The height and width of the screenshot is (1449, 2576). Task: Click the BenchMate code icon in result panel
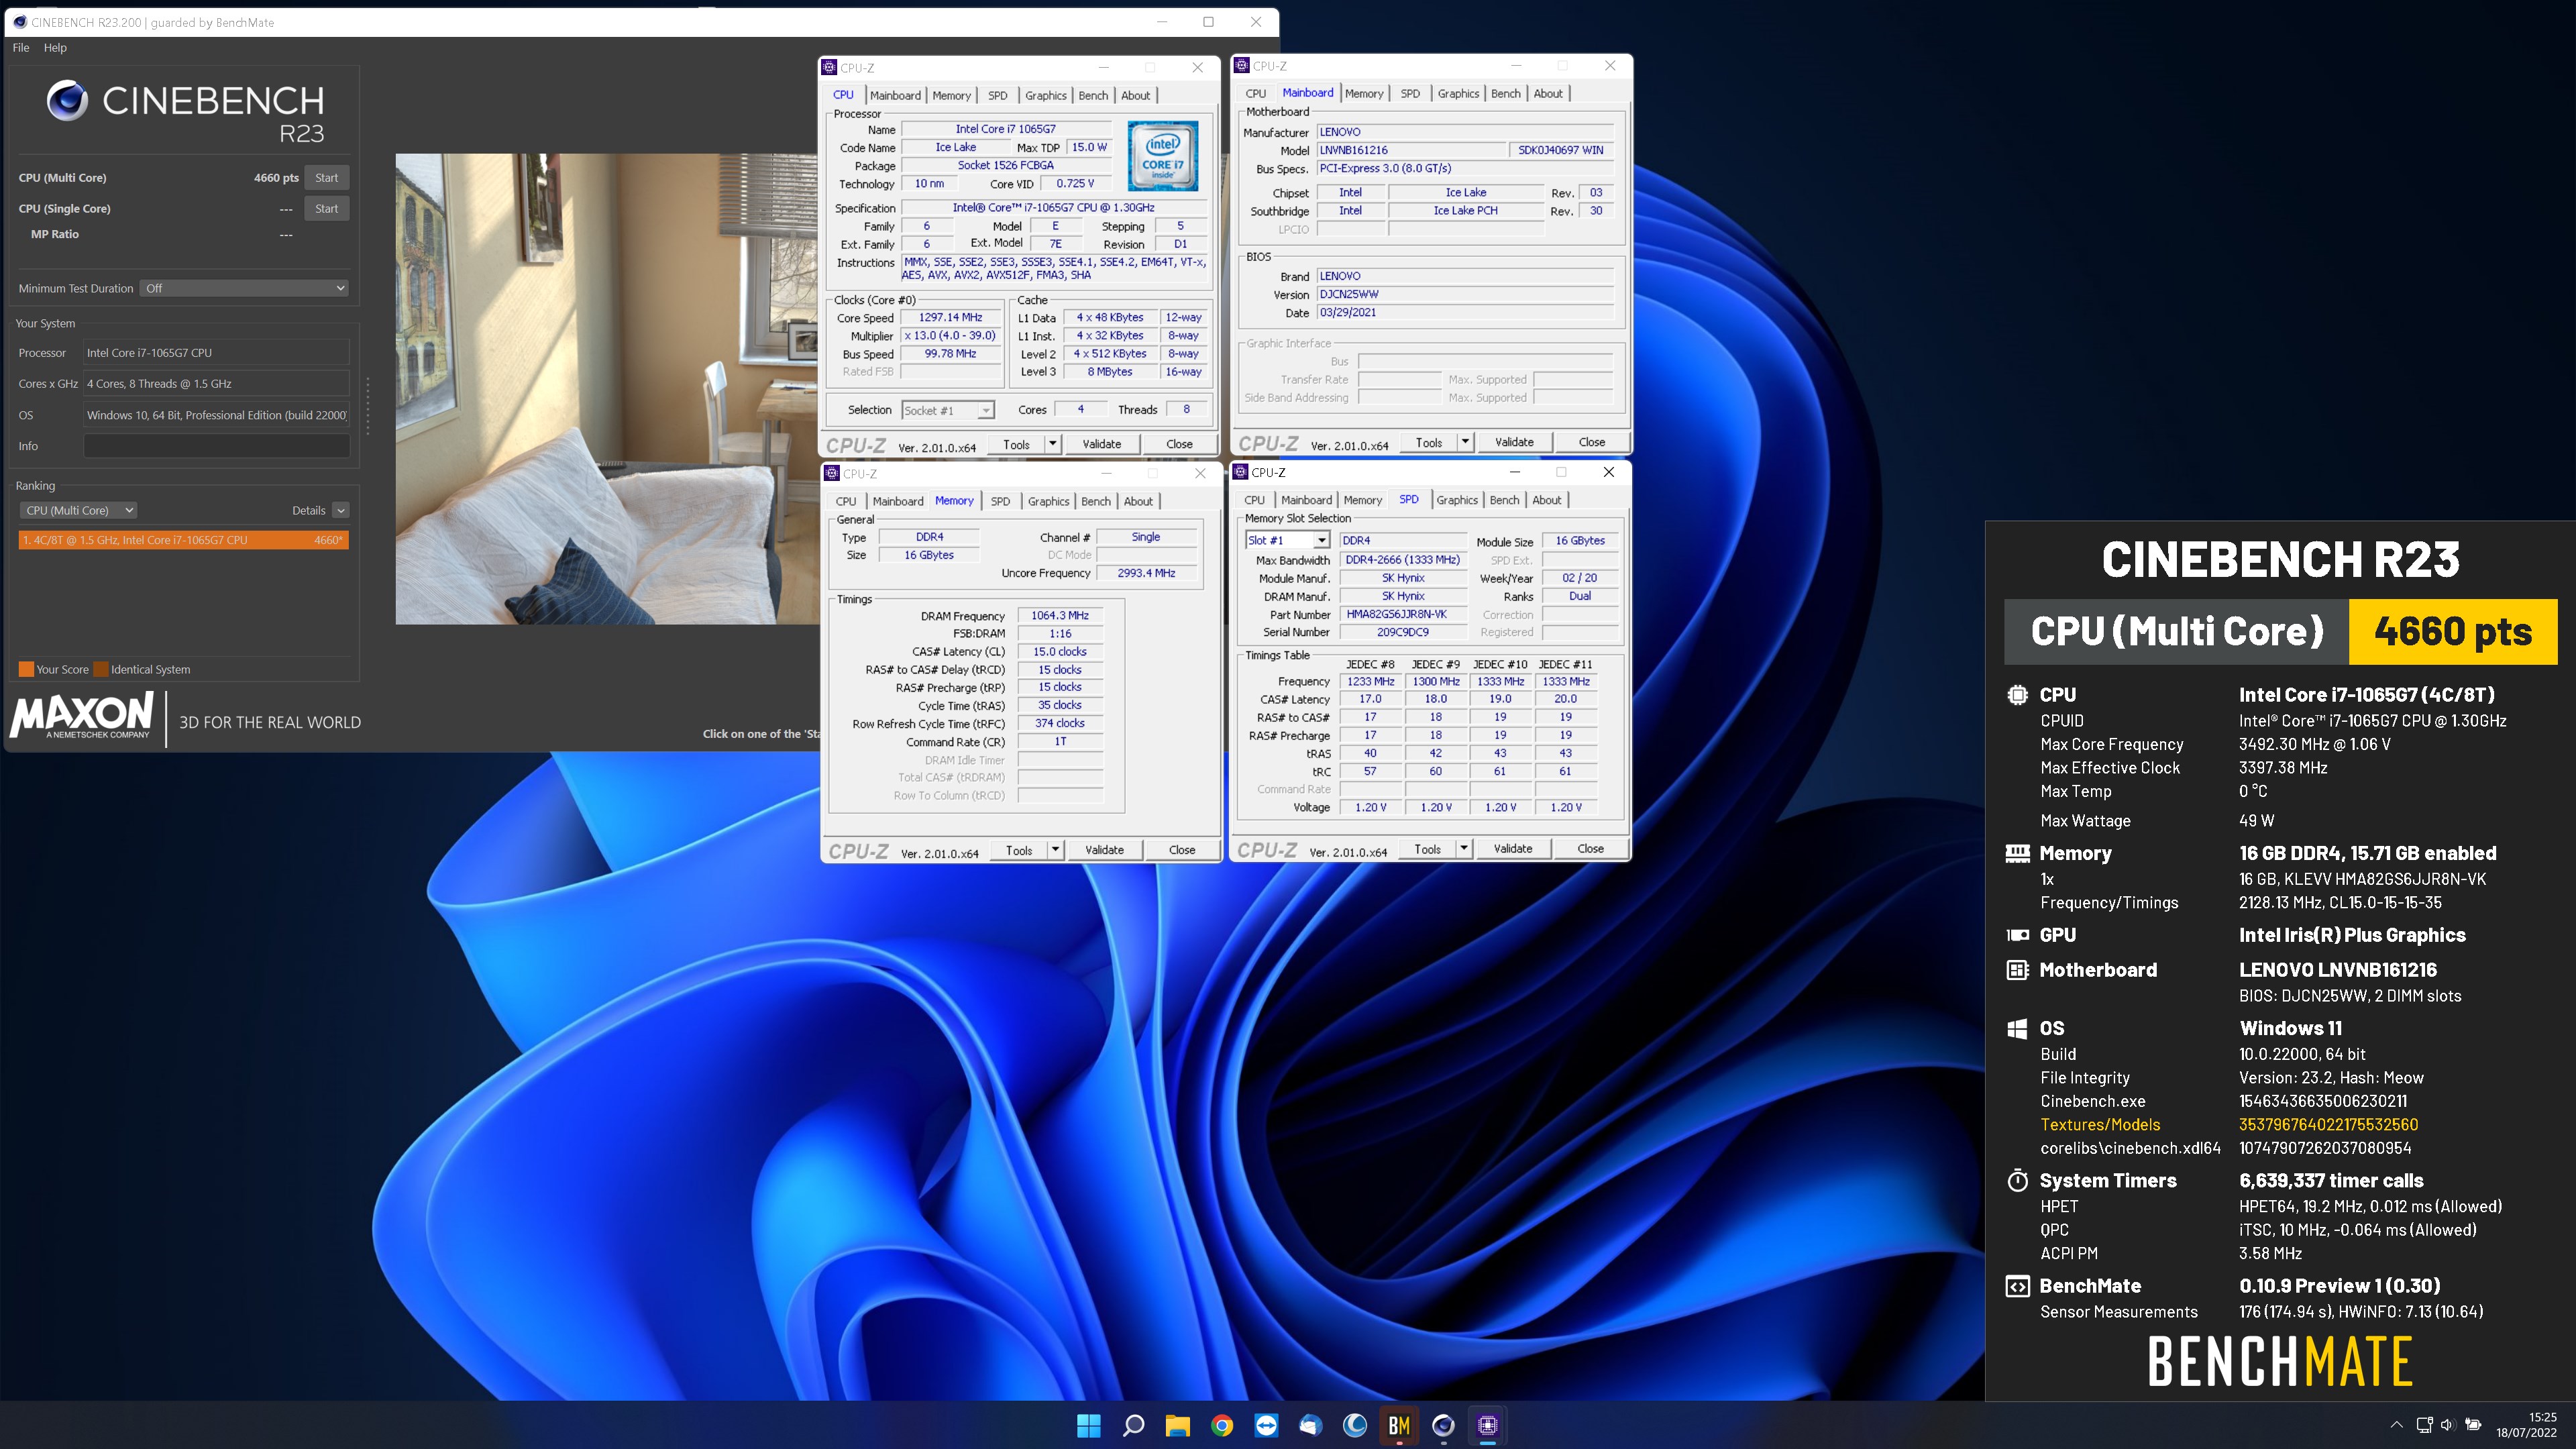(x=2017, y=1286)
